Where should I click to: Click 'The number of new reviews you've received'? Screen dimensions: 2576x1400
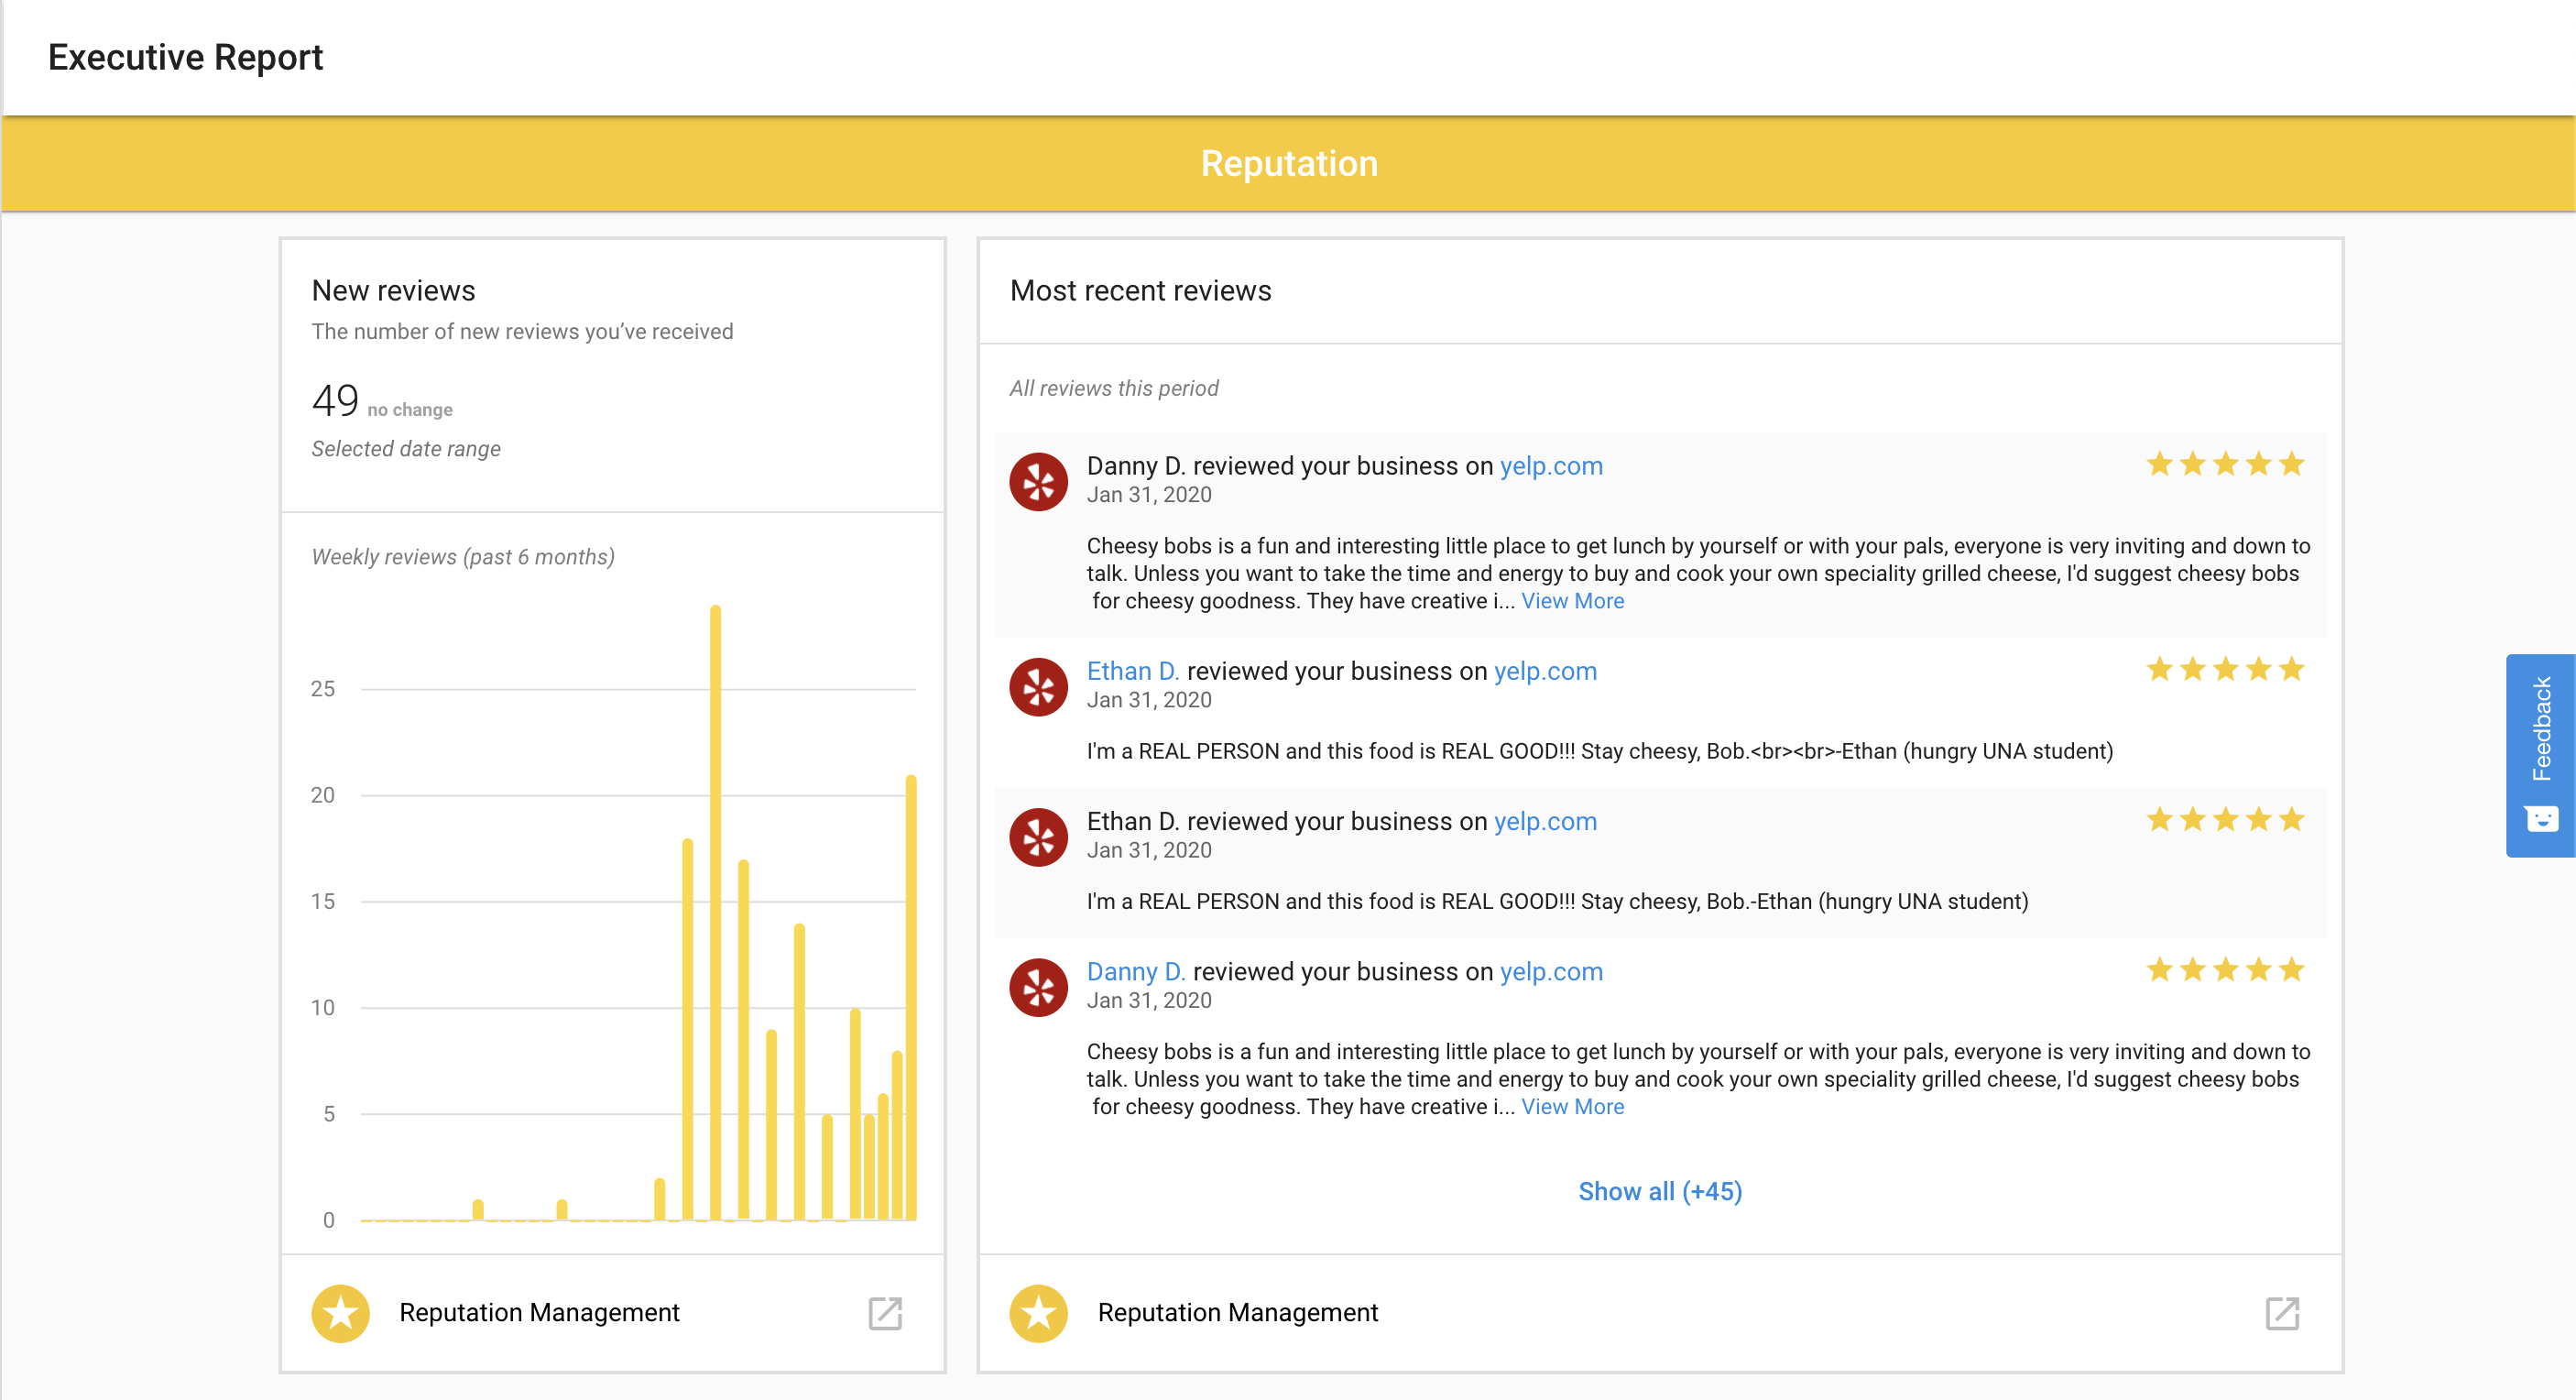click(x=522, y=331)
